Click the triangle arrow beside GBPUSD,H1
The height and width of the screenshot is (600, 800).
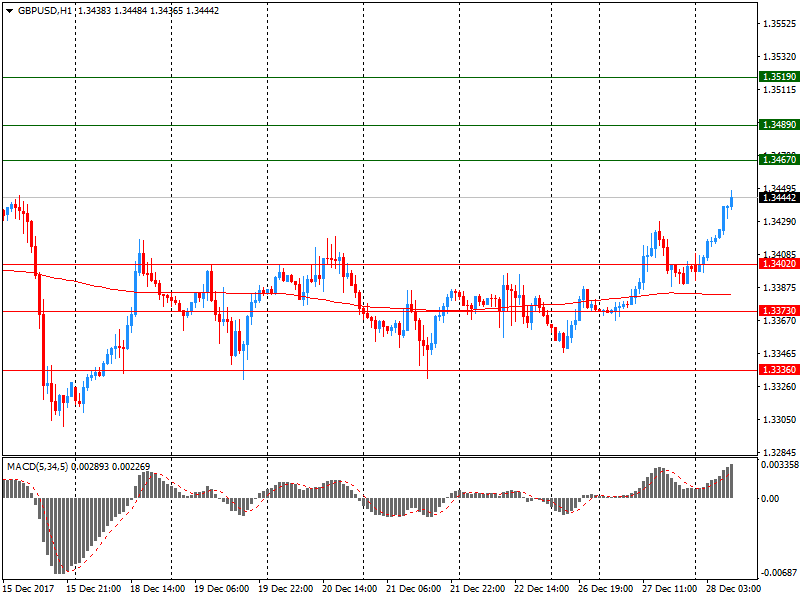pyautogui.click(x=9, y=10)
